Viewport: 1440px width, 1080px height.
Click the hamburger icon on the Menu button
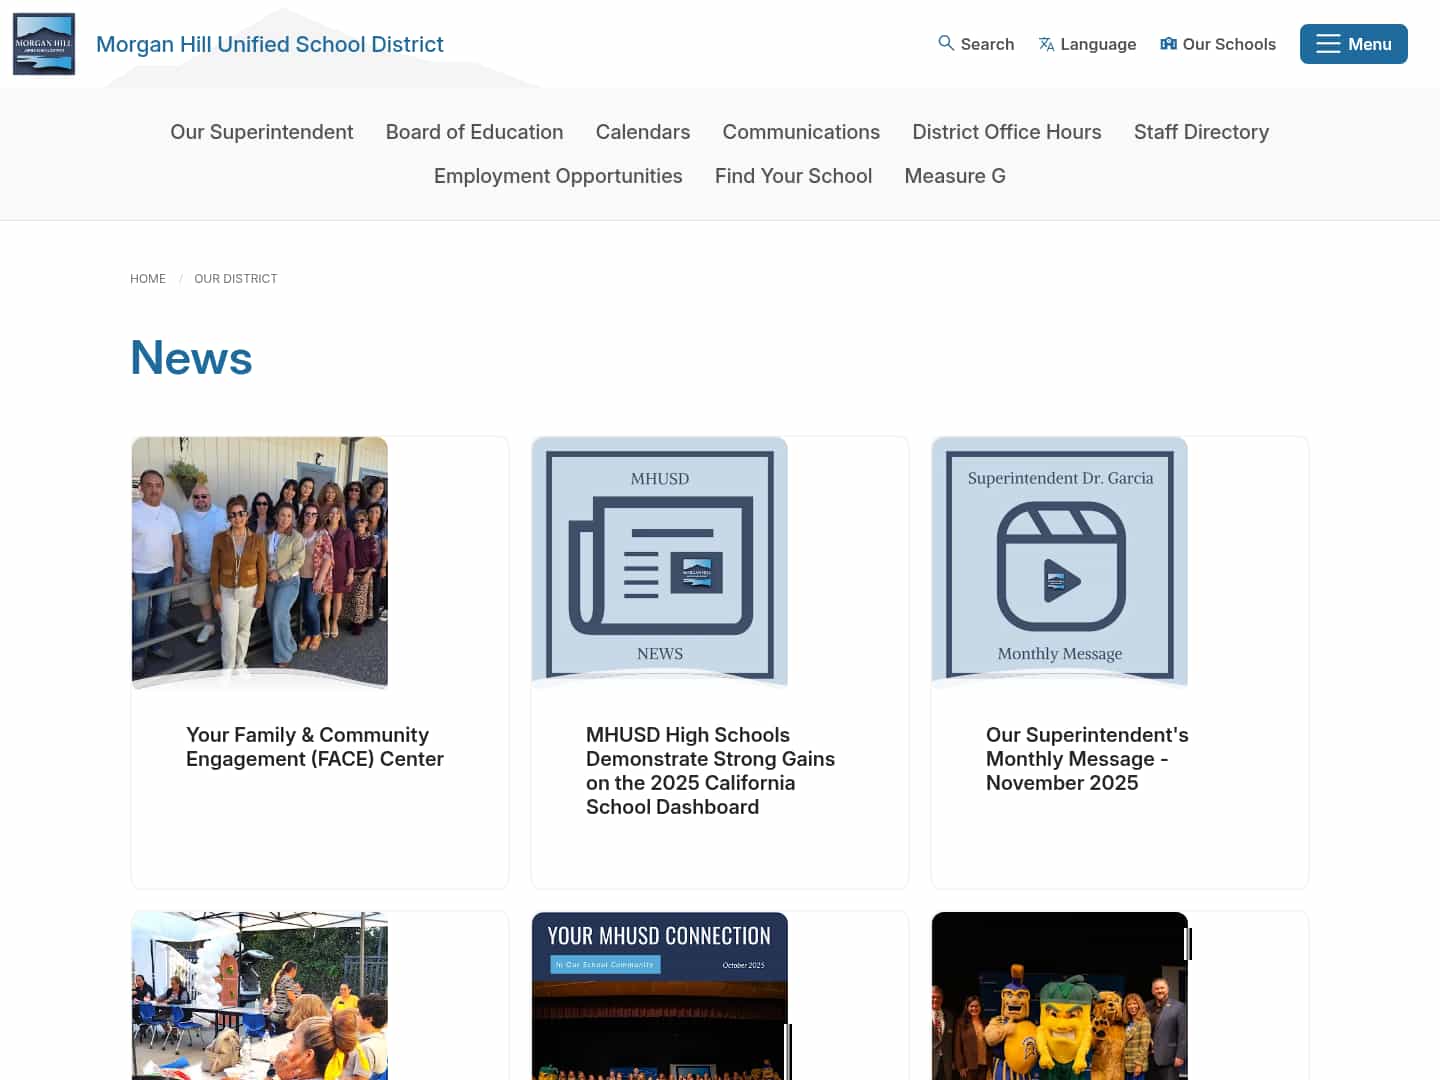1327,44
